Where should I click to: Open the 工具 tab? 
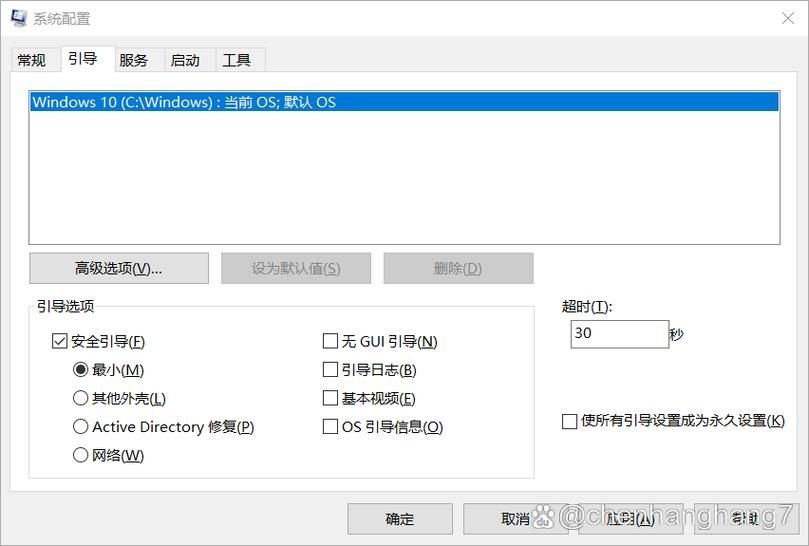[237, 60]
